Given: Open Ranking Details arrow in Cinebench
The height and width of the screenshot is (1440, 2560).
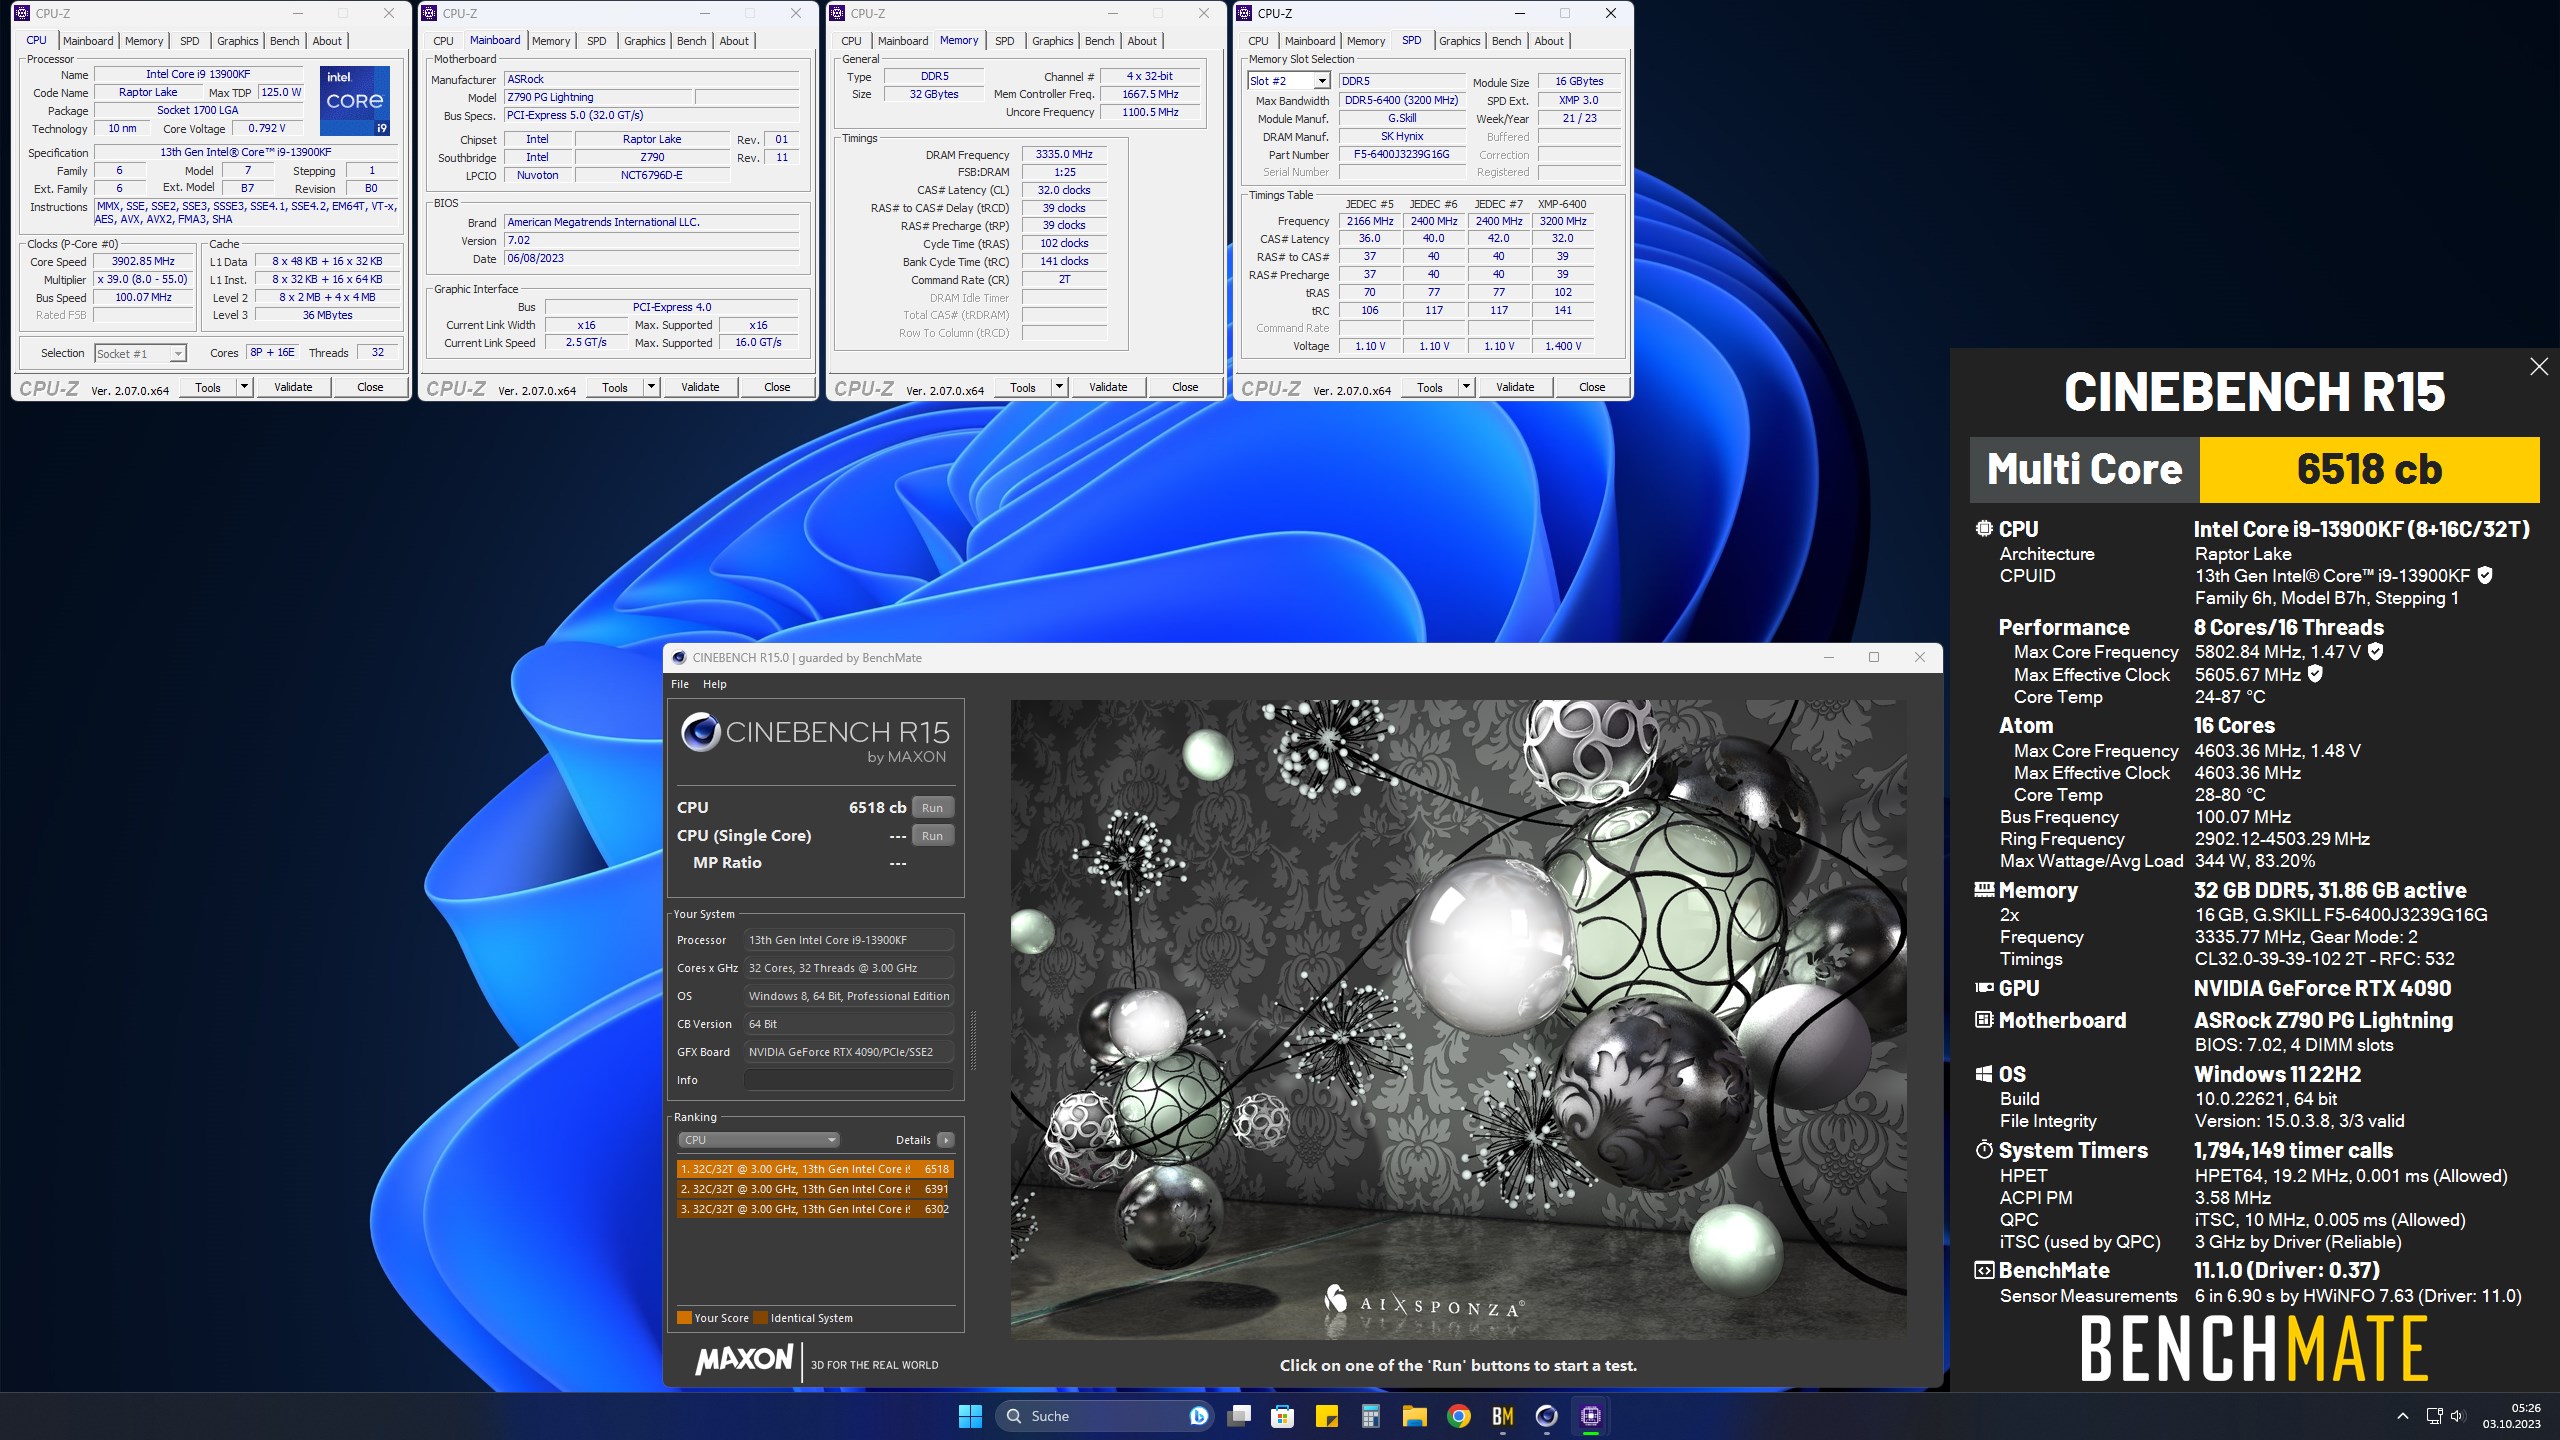Looking at the screenshot, I should click(946, 1140).
